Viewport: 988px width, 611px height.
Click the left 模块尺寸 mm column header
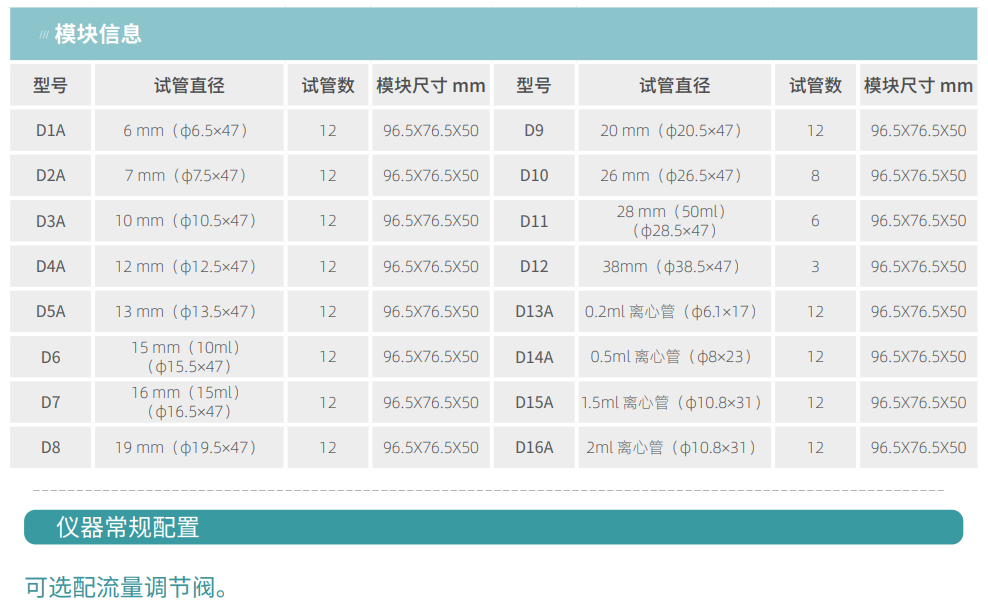coord(431,85)
